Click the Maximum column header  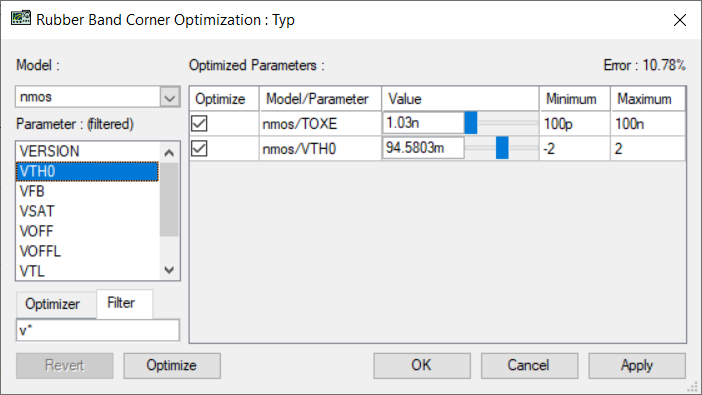click(648, 99)
